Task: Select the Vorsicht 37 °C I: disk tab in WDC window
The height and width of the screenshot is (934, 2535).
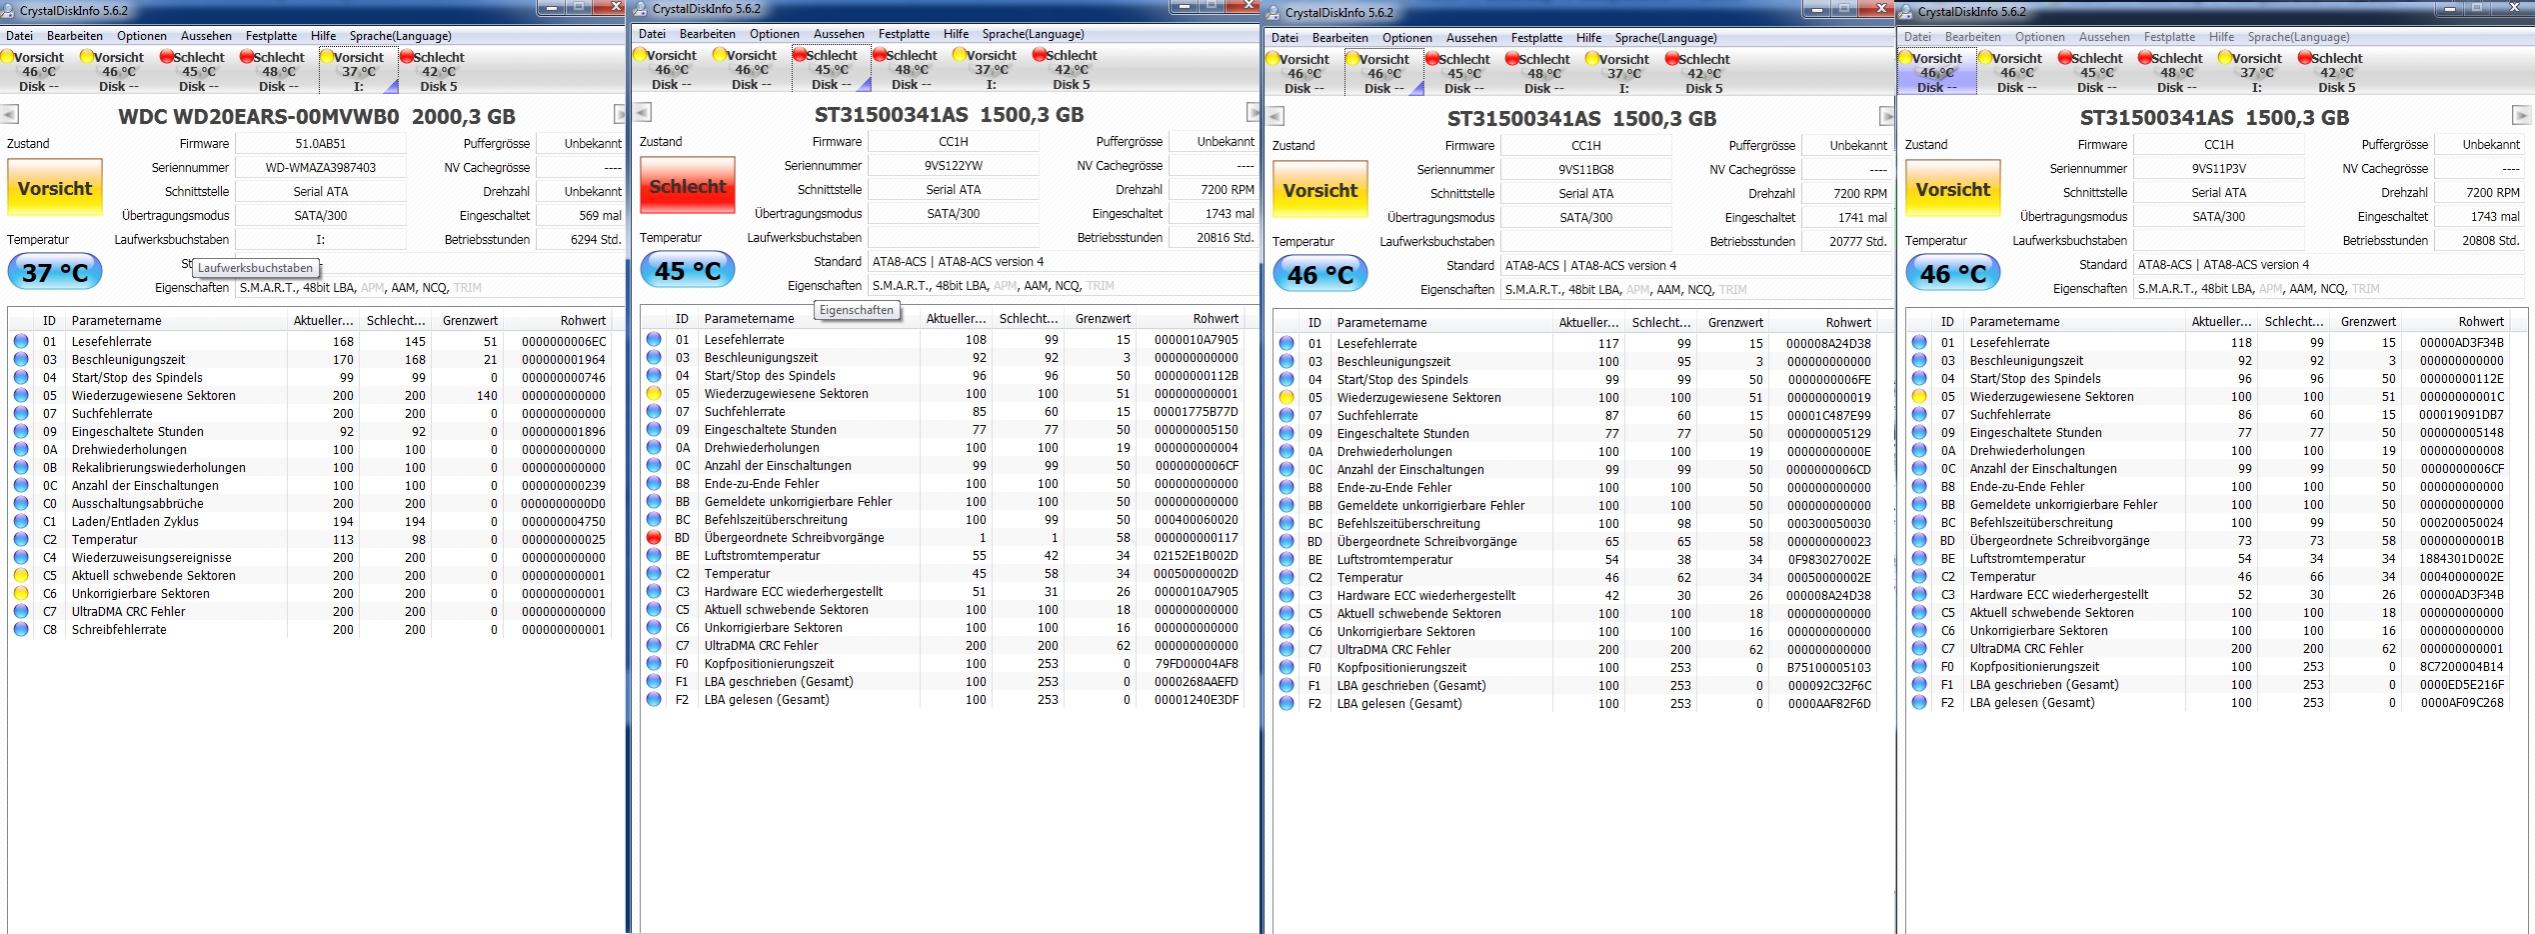Action: pyautogui.click(x=358, y=71)
